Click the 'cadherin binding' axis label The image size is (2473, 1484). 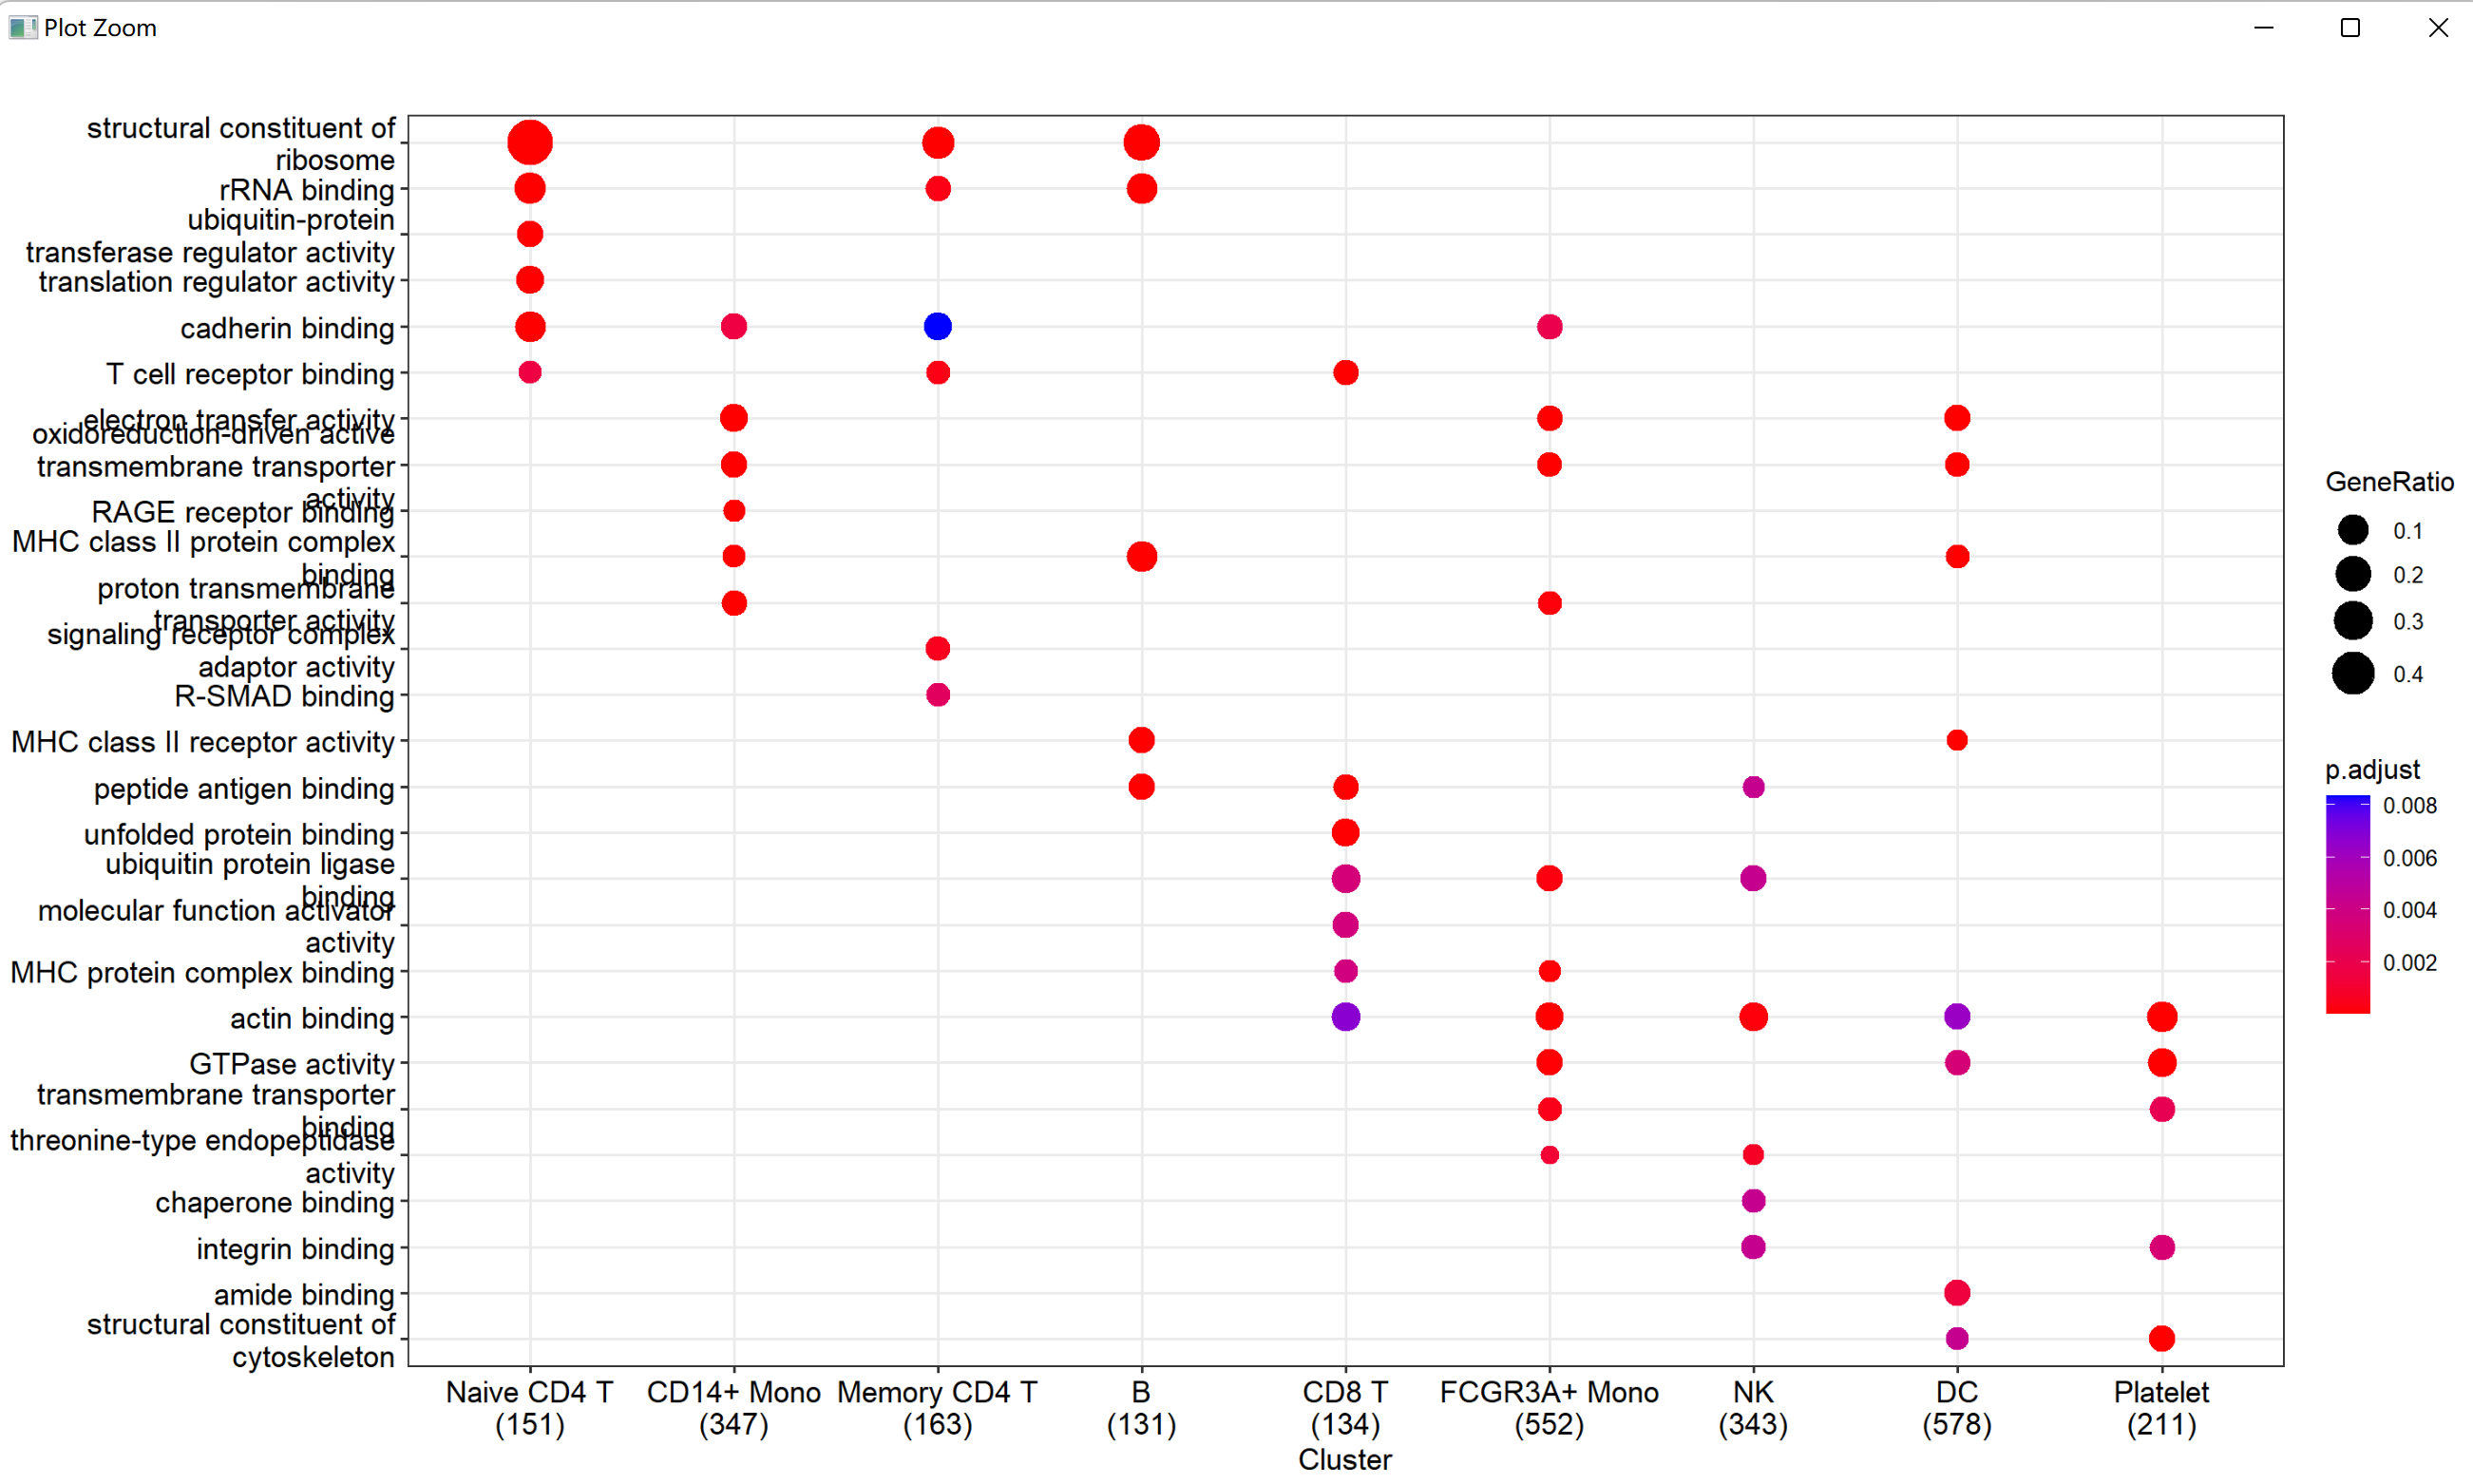(287, 328)
